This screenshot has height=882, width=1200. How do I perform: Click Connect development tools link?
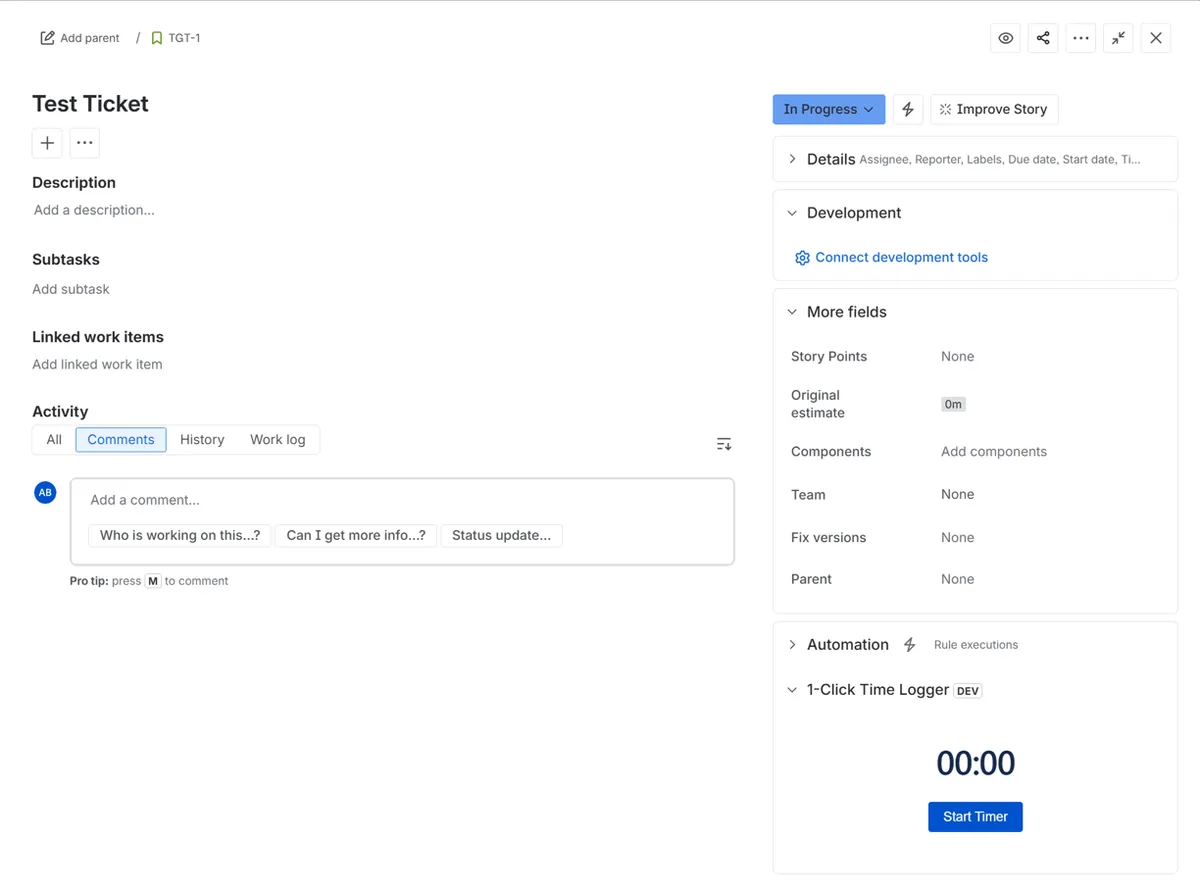point(901,257)
